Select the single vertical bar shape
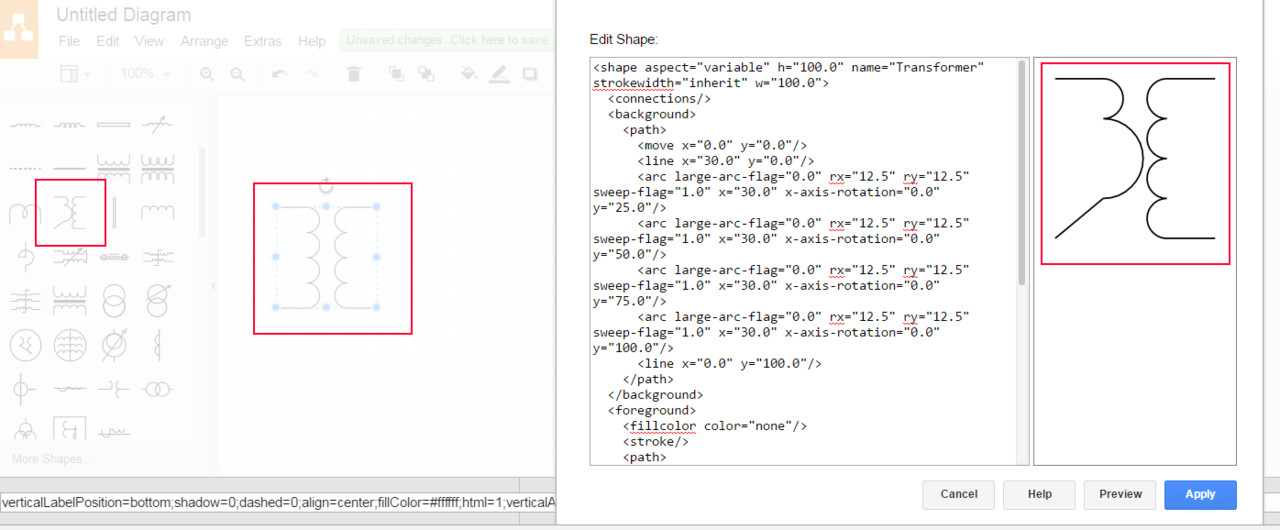 [x=113, y=212]
